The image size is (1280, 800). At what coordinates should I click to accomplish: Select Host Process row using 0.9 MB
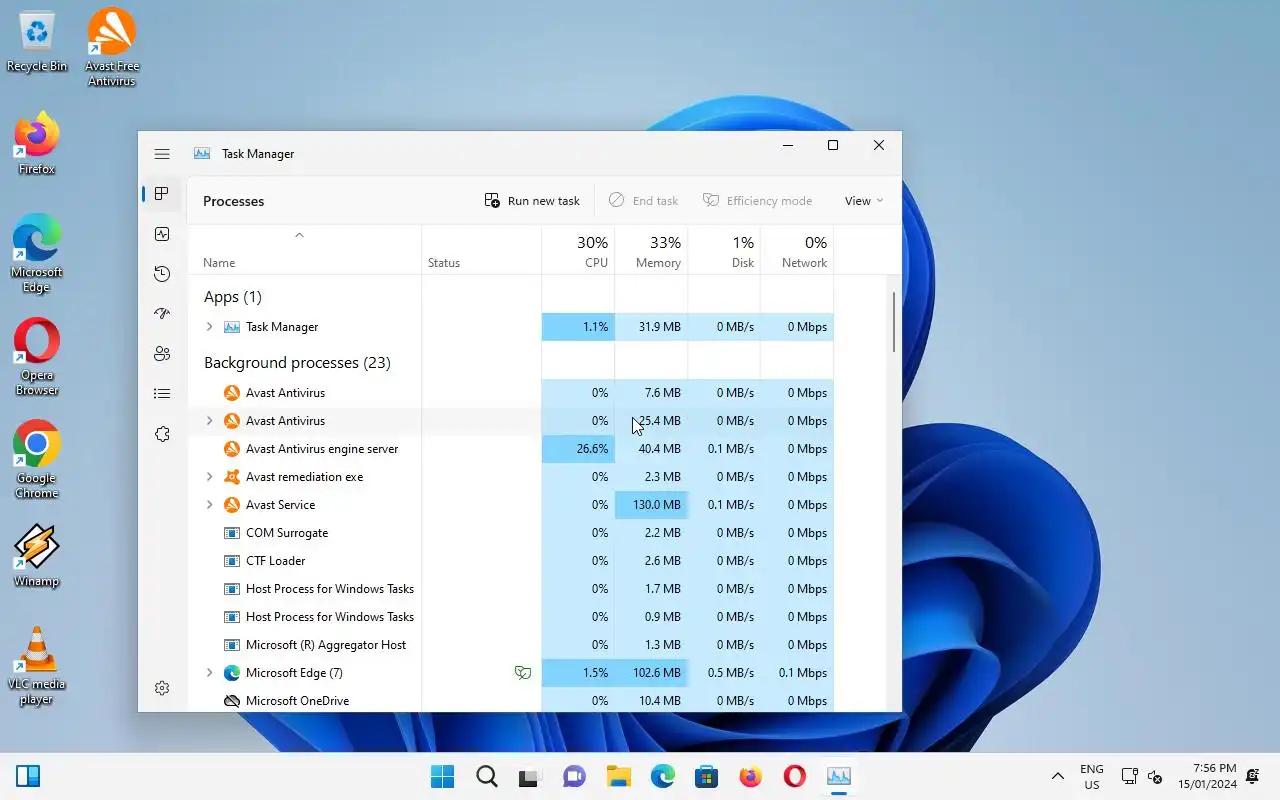coord(511,617)
